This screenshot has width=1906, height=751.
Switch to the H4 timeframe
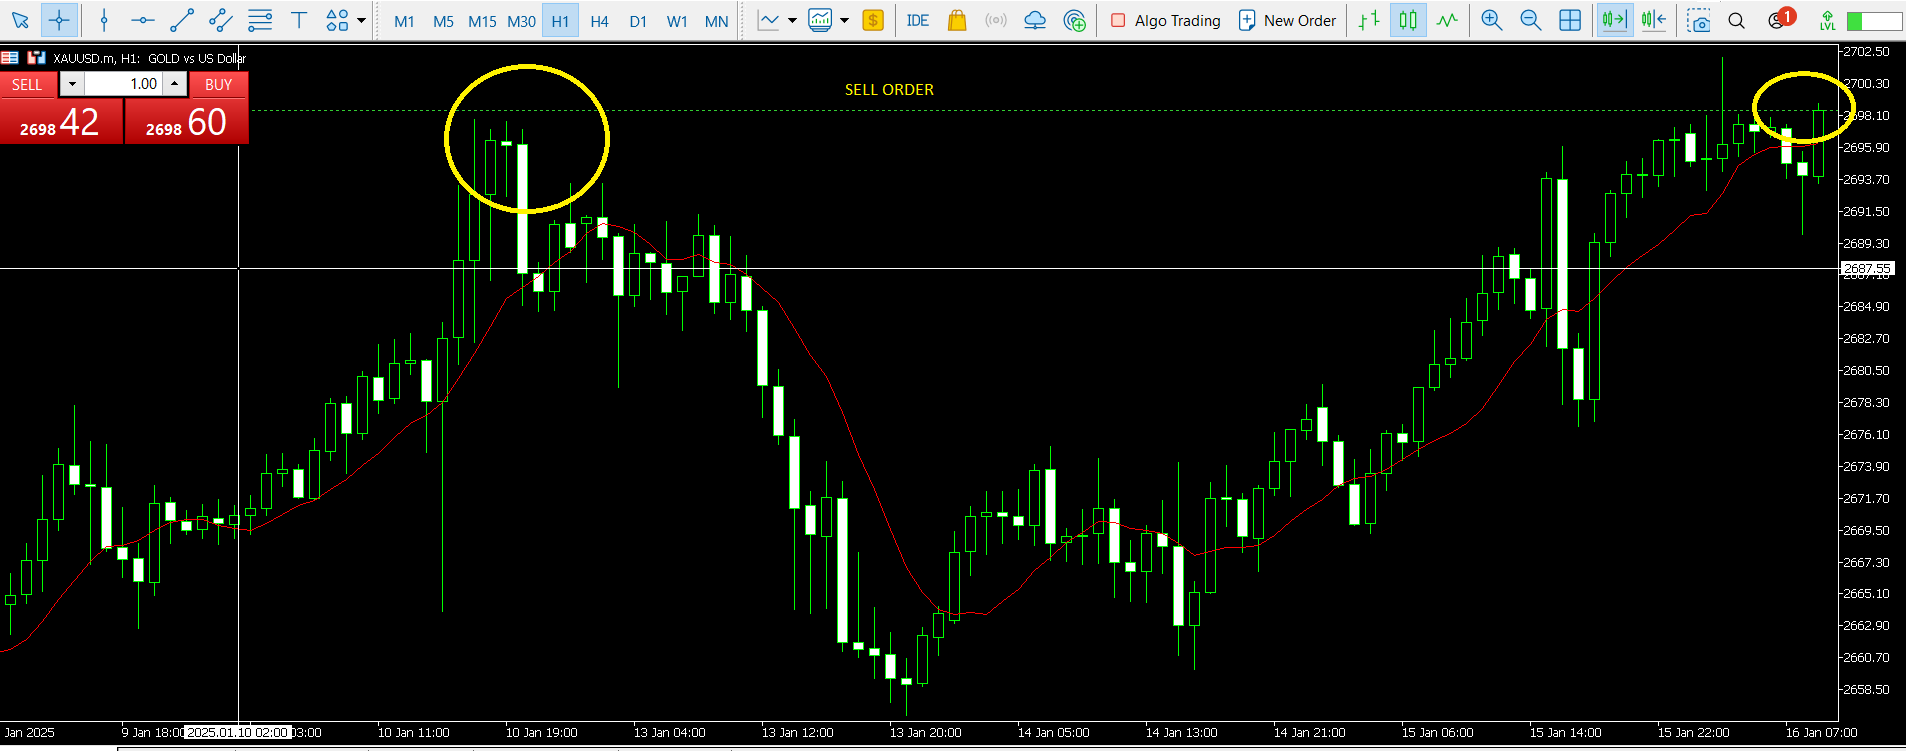tap(599, 21)
